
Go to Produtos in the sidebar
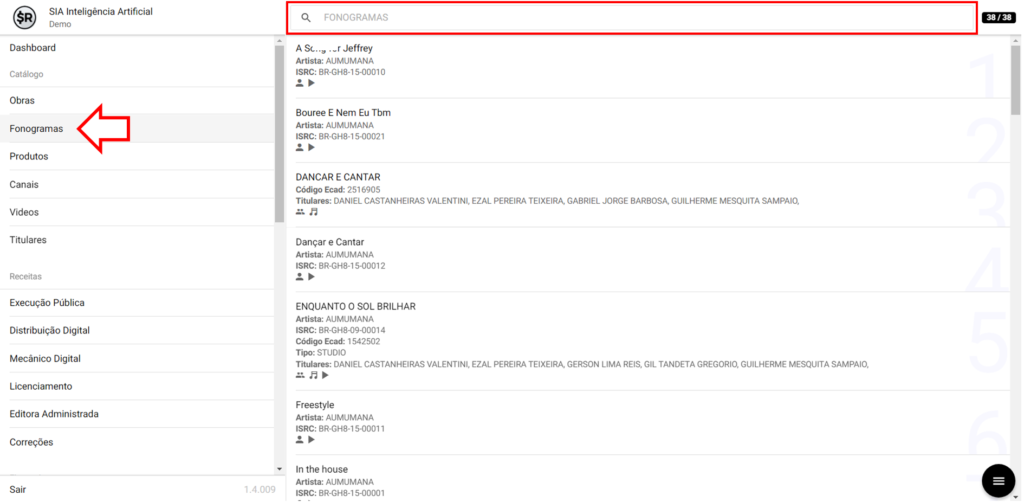click(x=29, y=157)
